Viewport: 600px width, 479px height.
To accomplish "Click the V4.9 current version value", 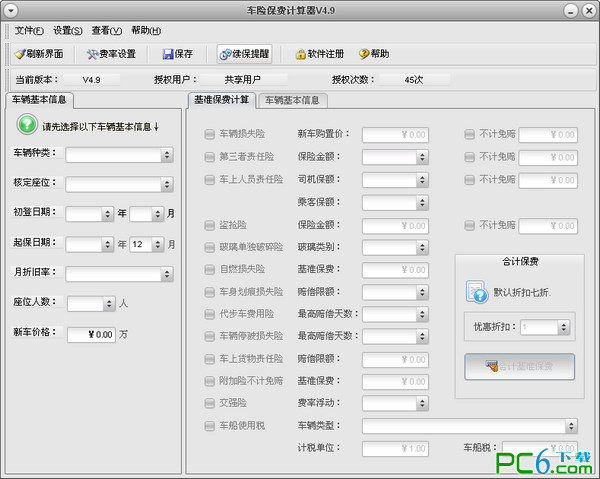I will click(91, 80).
